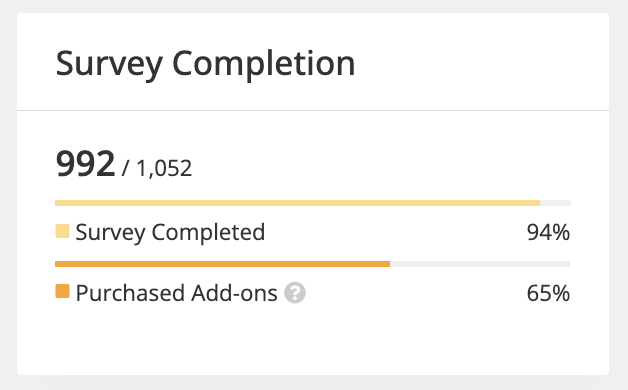This screenshot has height=390, width=628.
Task: Click the orange Purchased Add-ons legend square
Action: (x=62, y=291)
